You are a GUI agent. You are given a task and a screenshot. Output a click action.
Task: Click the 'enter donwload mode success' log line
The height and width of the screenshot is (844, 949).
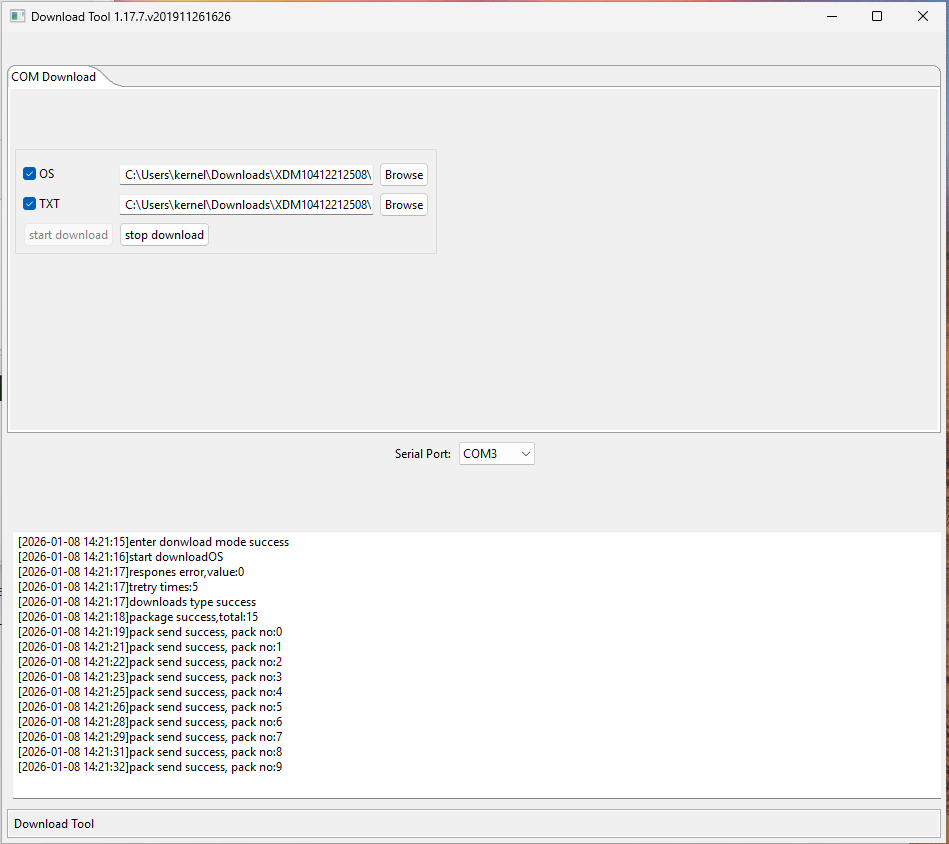point(153,542)
